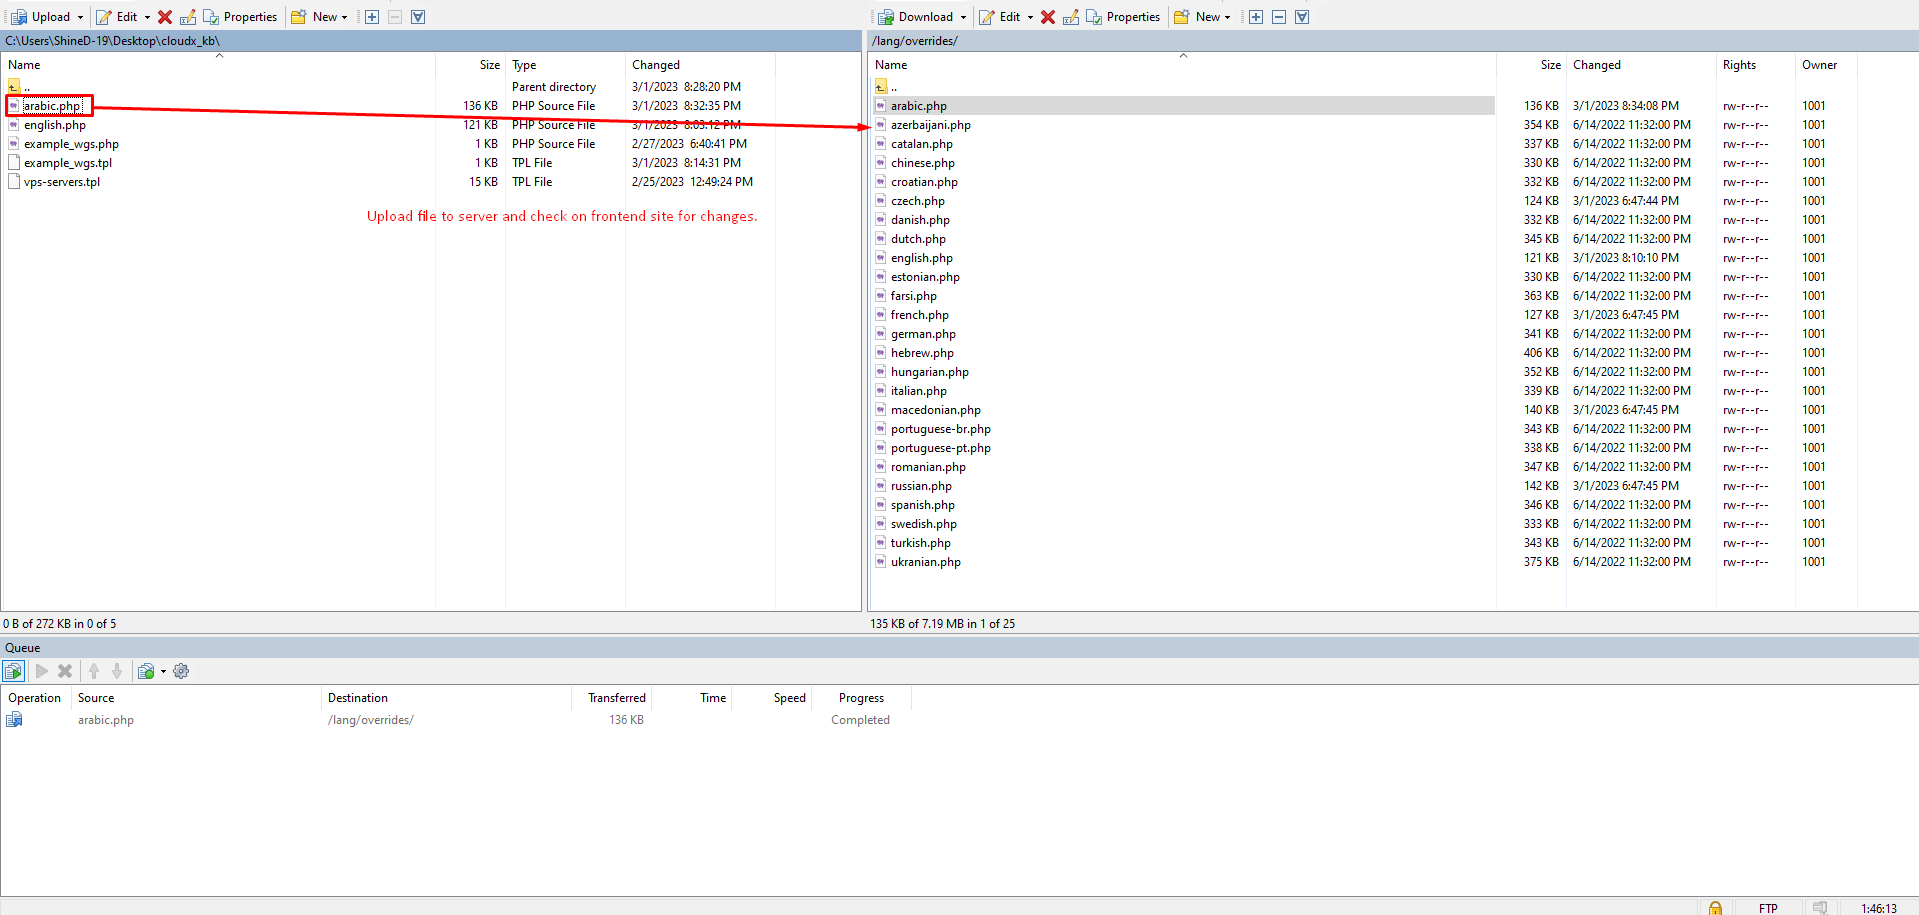The width and height of the screenshot is (1919, 915).
Task: Click the Unselect Files minus icon in remote toolbar
Action: point(1279,17)
